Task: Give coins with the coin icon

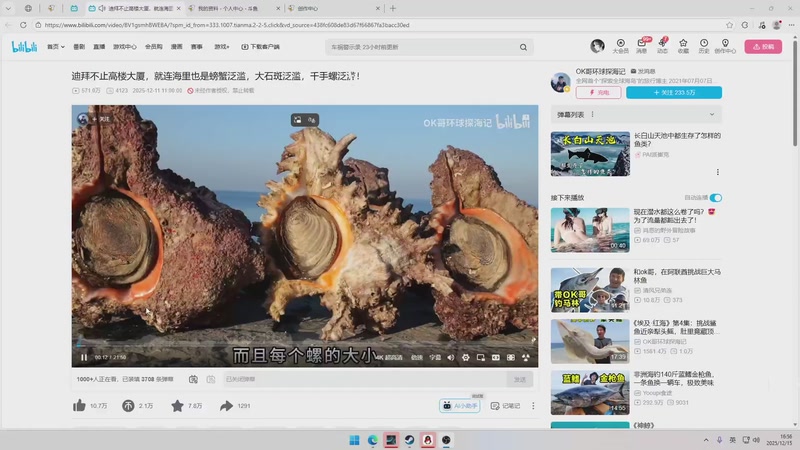Action: tap(128, 406)
